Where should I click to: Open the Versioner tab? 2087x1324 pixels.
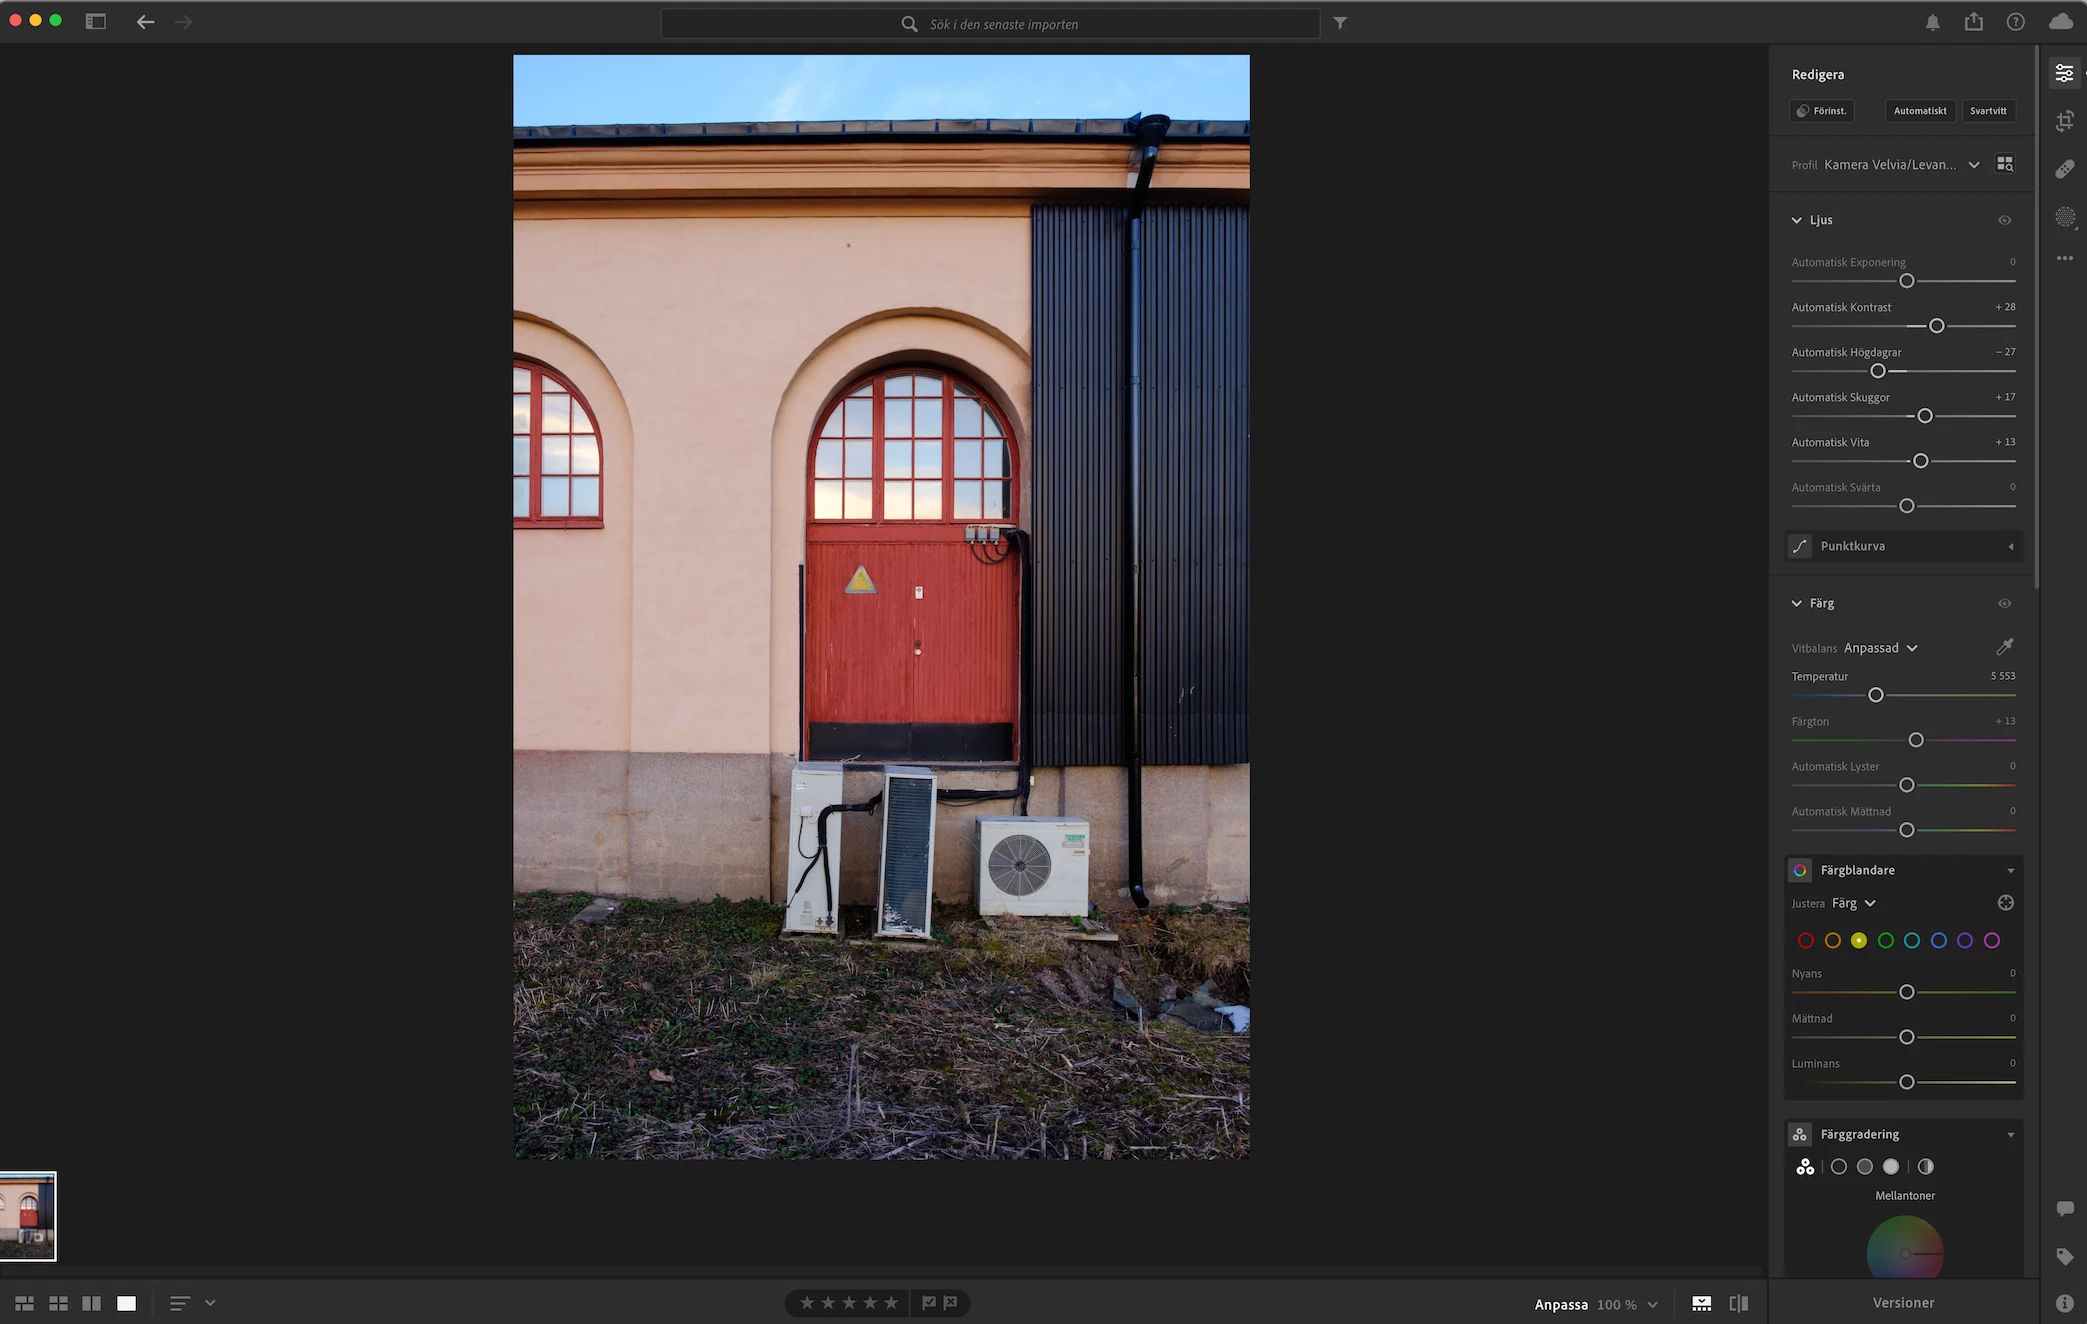click(1903, 1302)
